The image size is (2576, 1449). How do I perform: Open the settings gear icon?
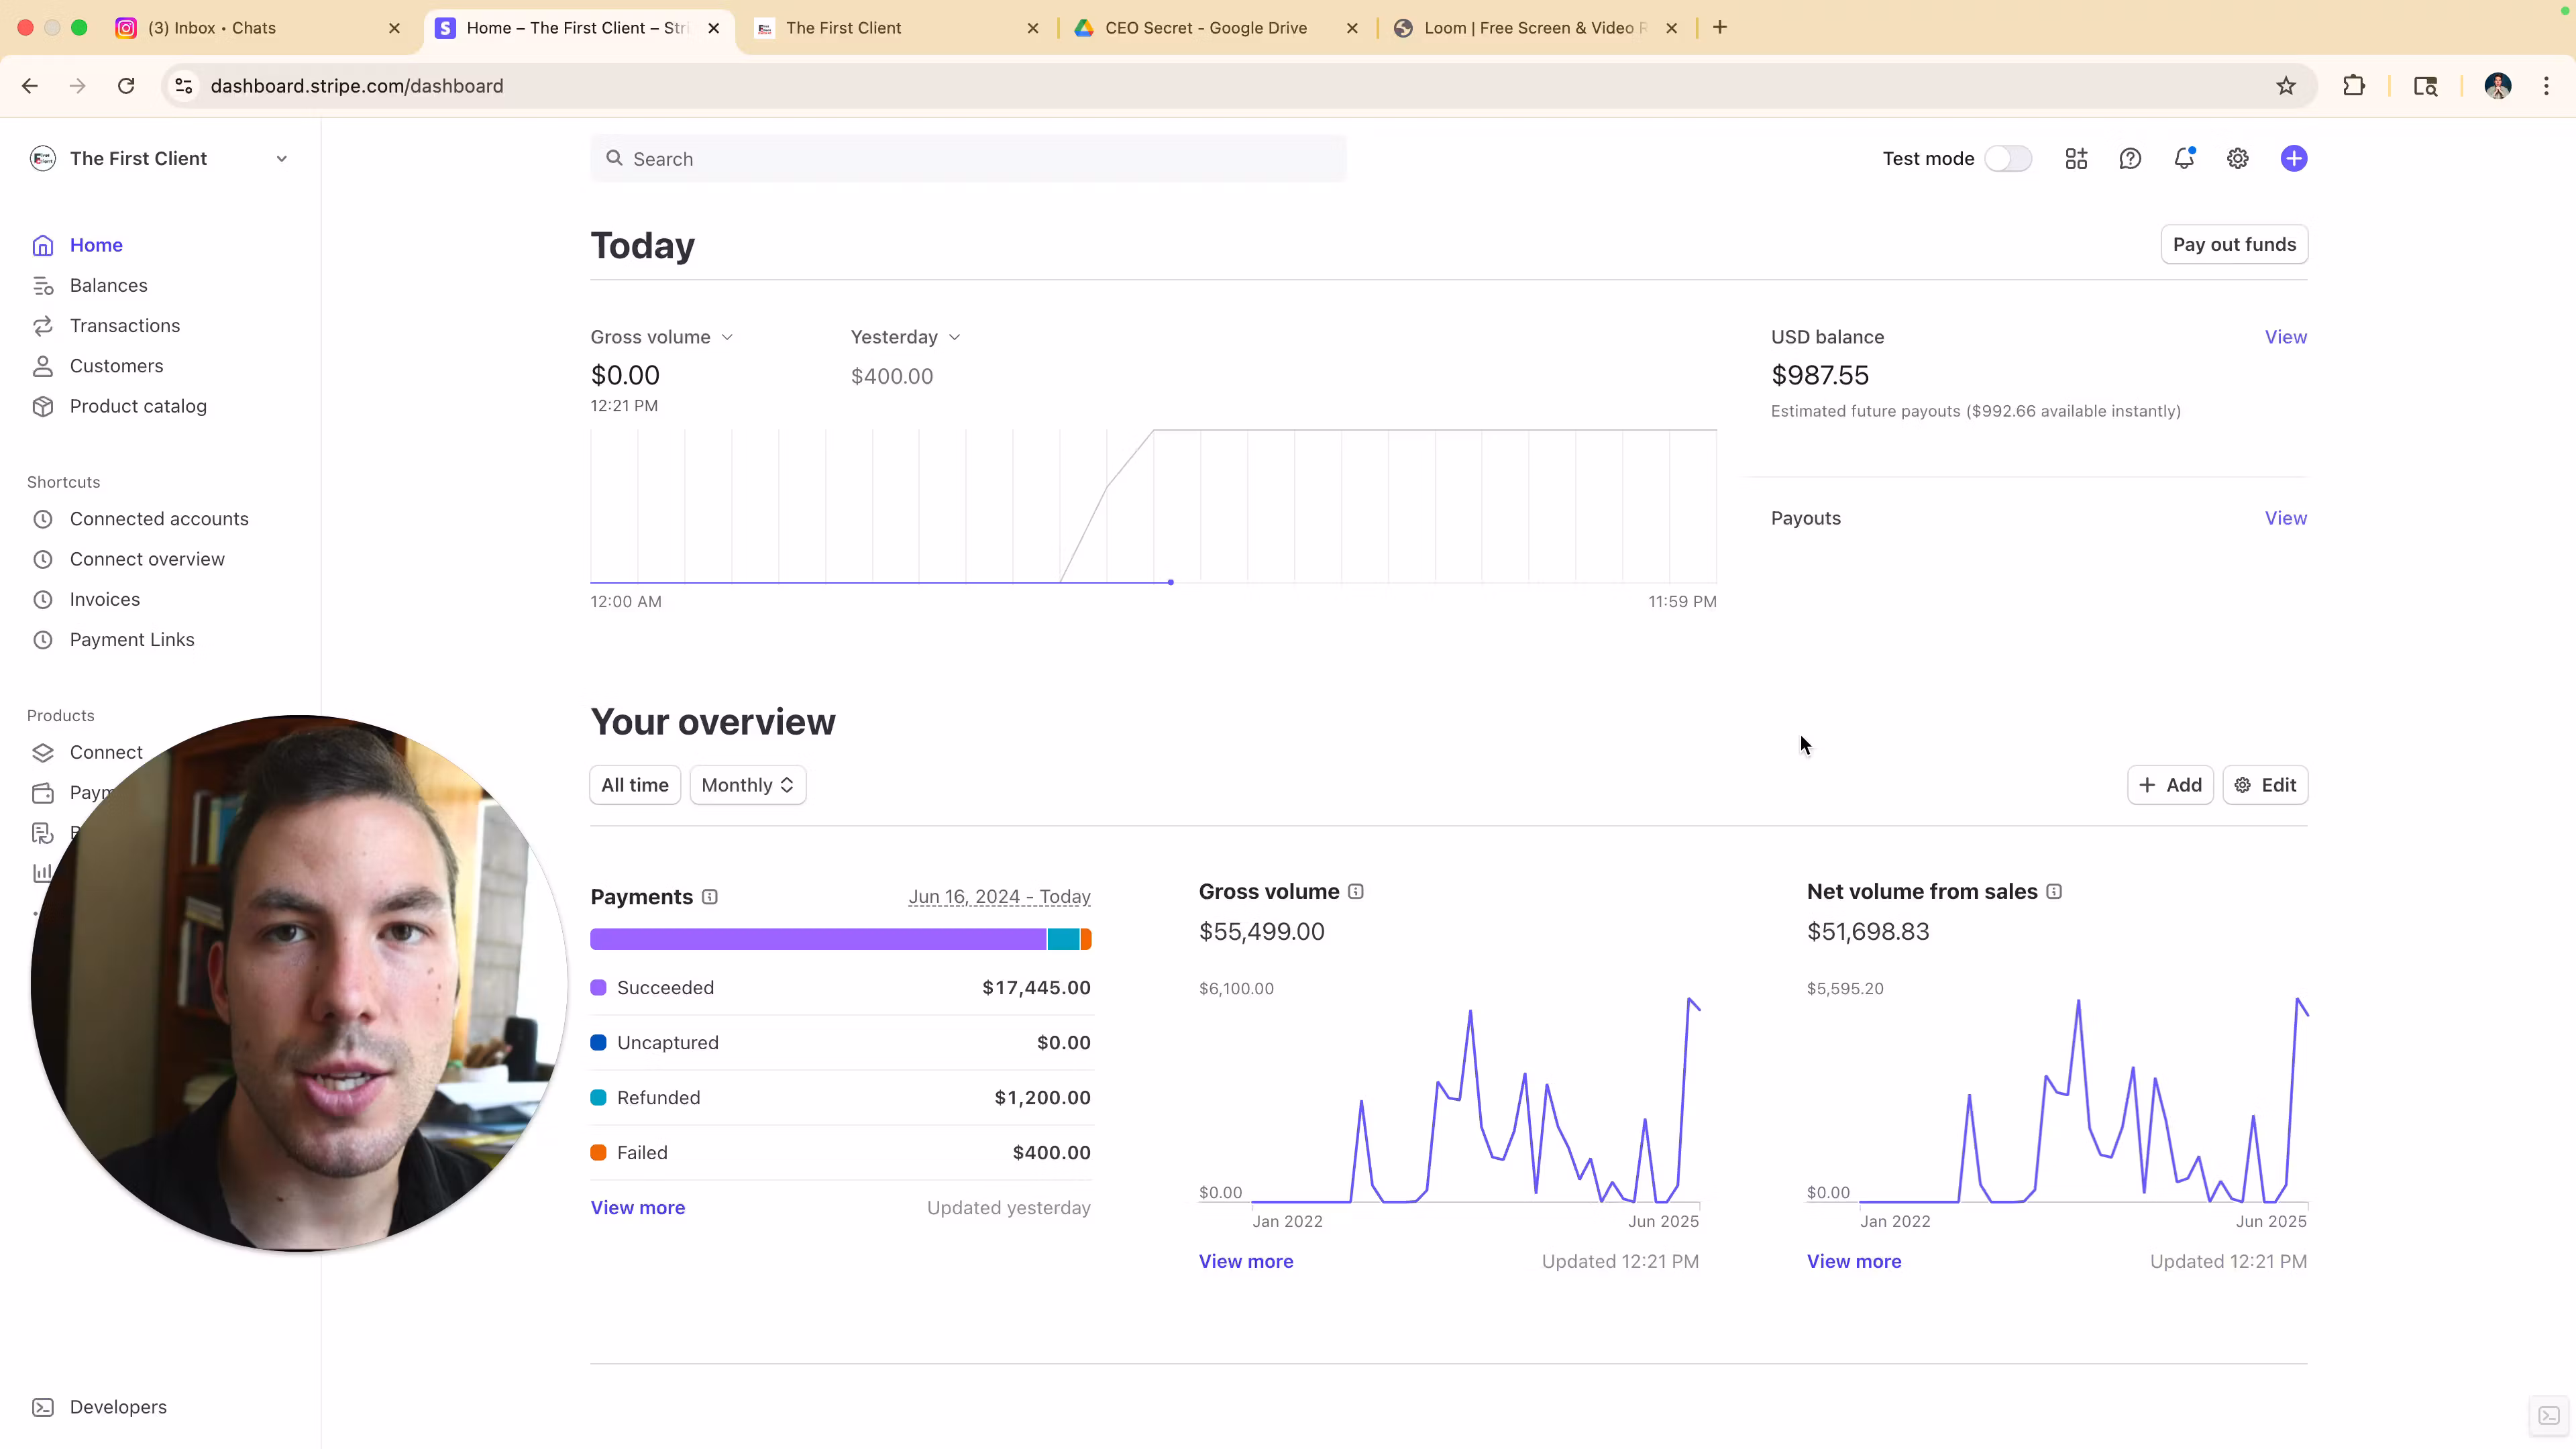[x=2237, y=158]
